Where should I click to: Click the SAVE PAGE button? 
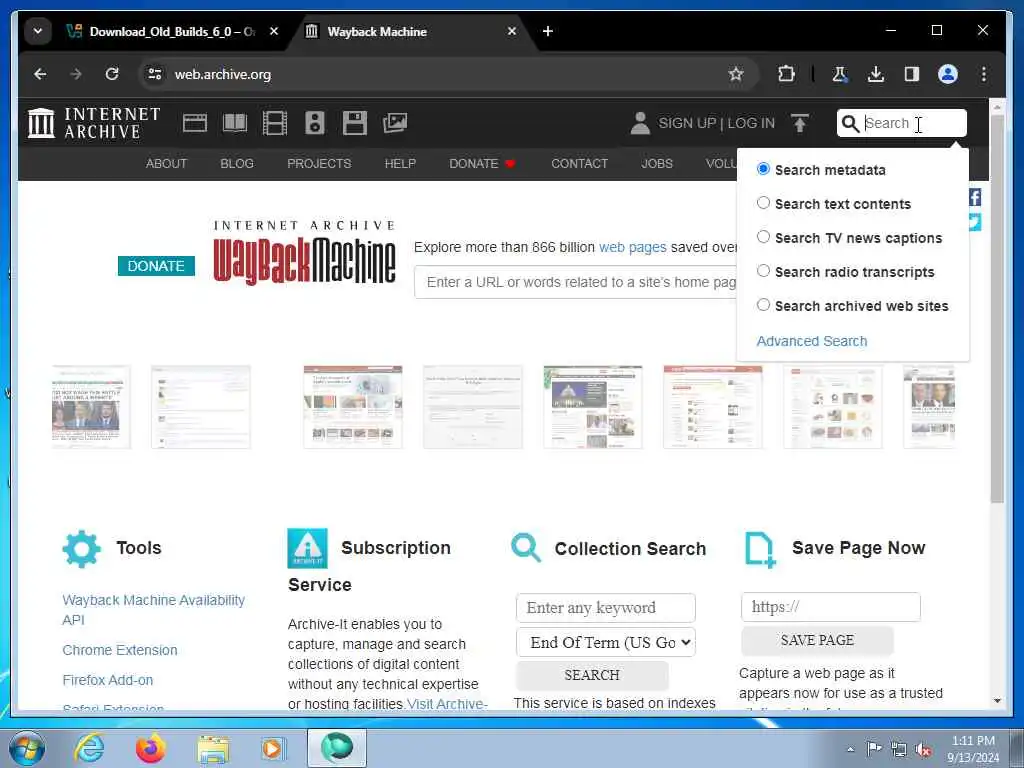pyautogui.click(x=817, y=641)
